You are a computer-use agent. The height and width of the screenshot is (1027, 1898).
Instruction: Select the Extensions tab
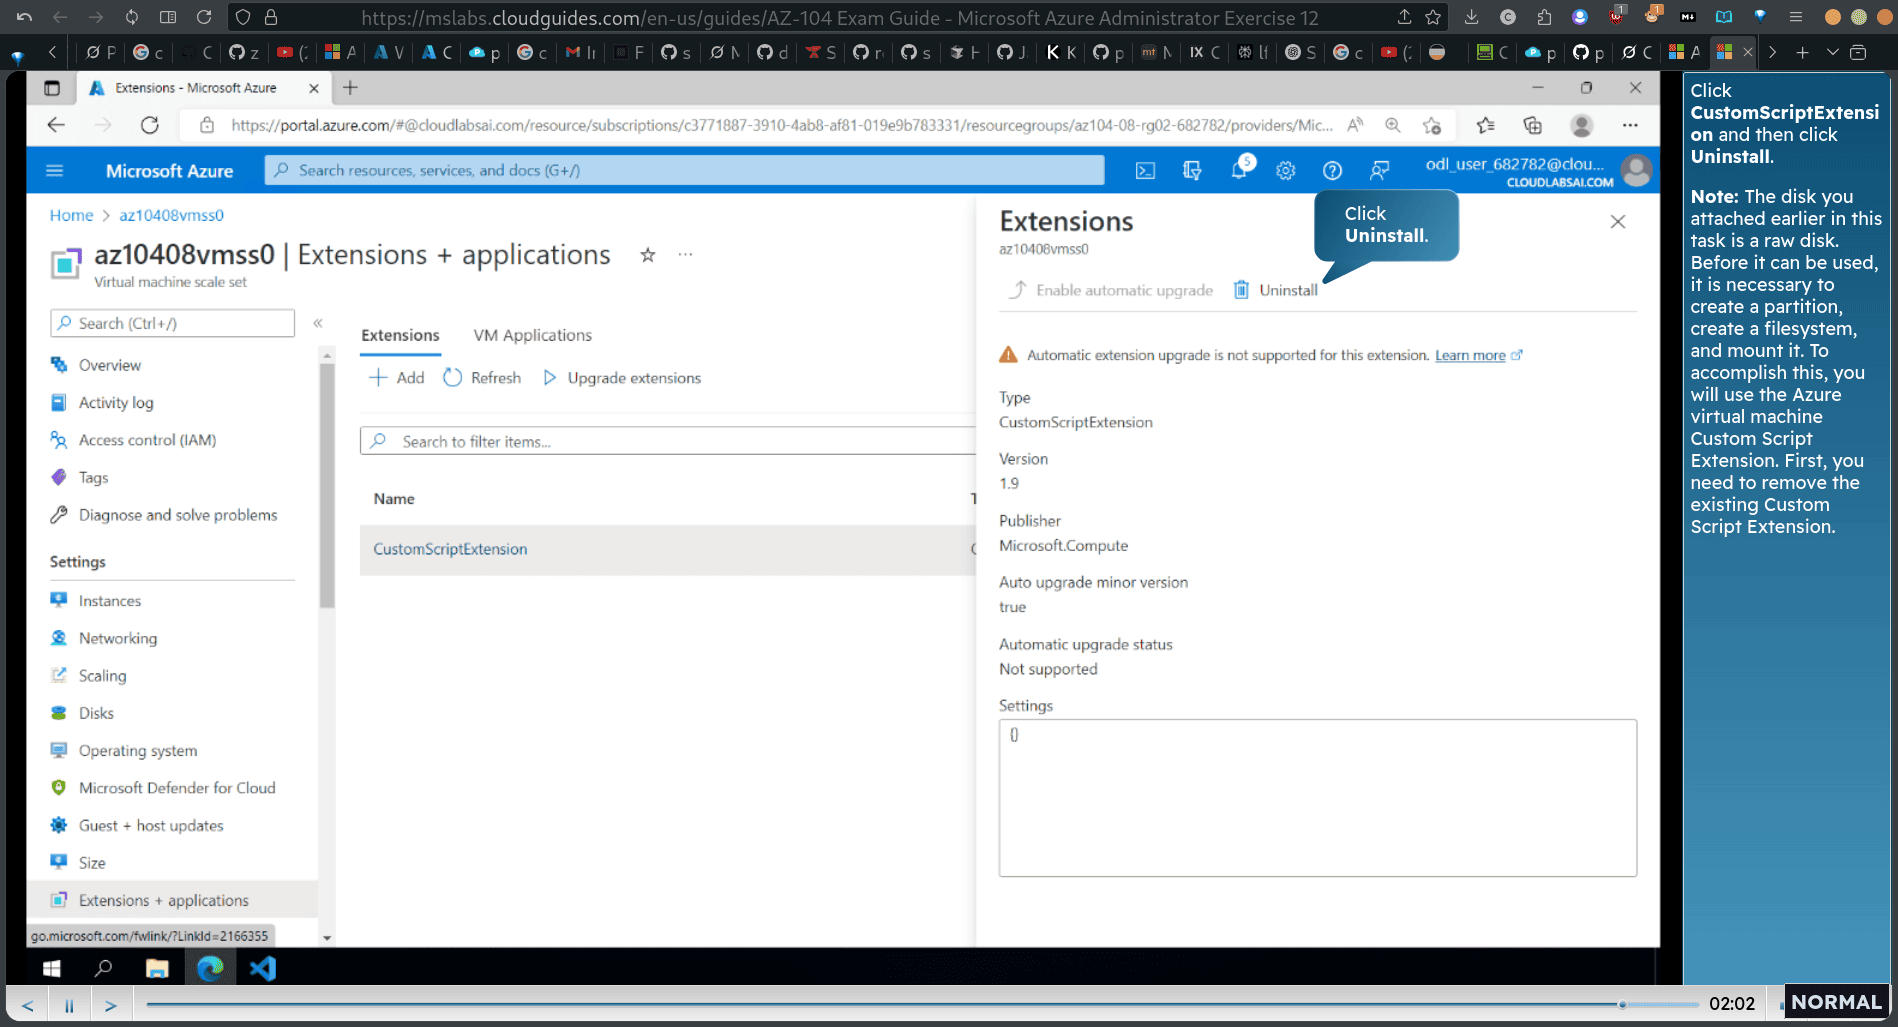tap(400, 335)
